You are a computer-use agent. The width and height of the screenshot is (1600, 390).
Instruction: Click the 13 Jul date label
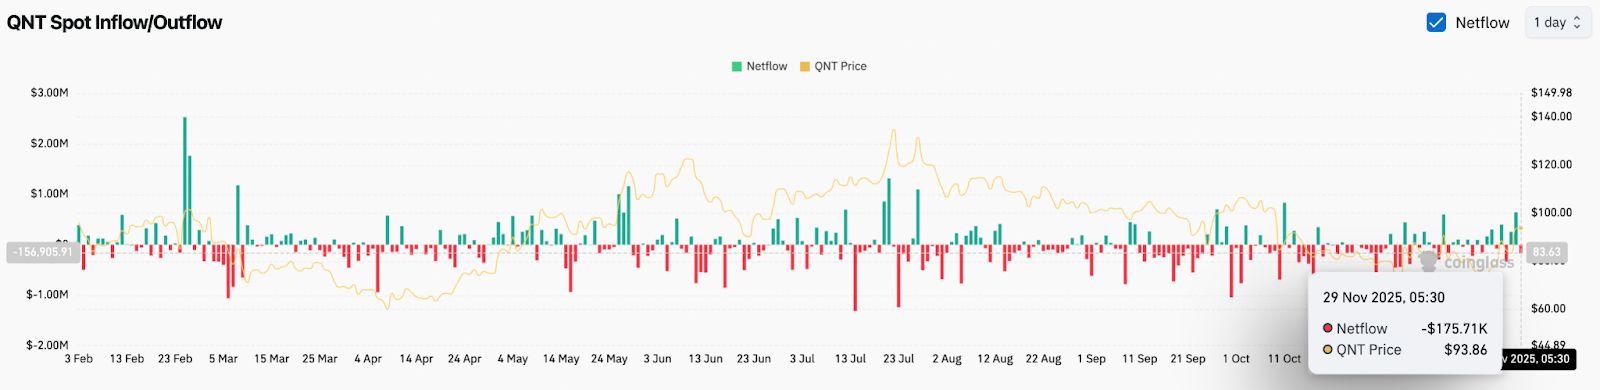point(850,359)
